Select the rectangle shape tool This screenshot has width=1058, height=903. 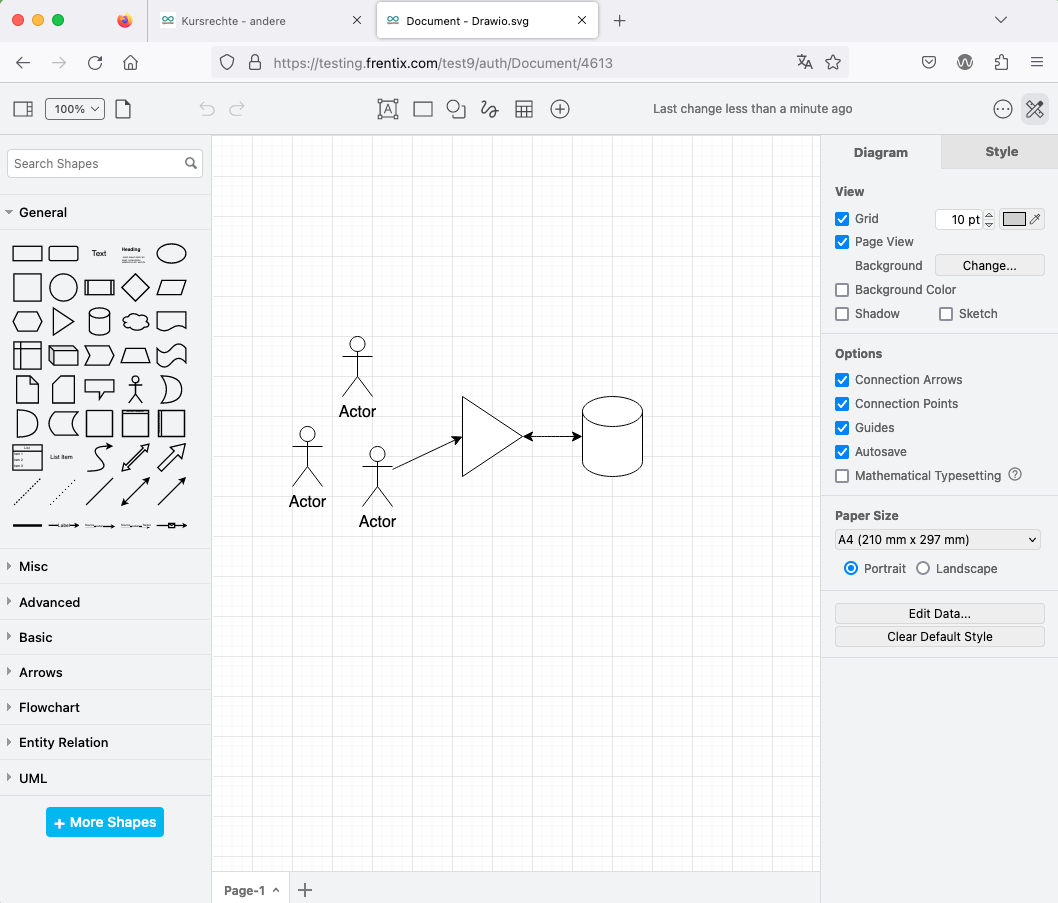coord(422,109)
